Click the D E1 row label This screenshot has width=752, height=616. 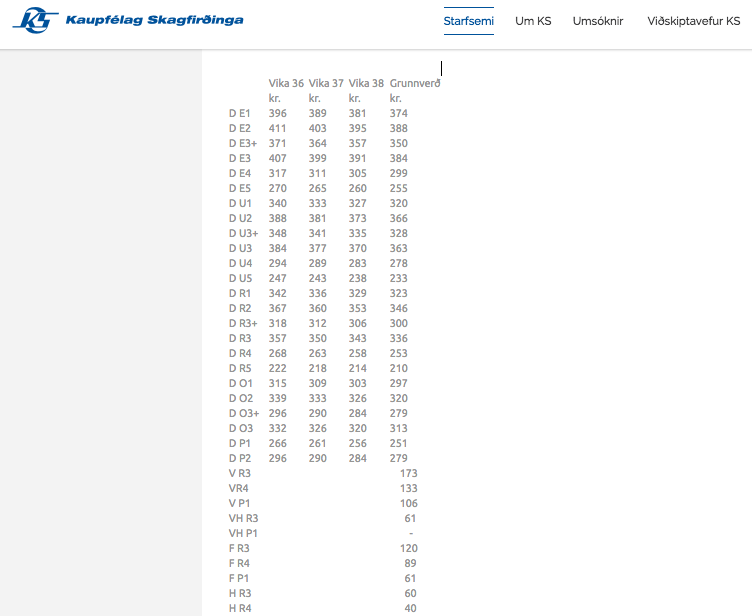point(240,114)
